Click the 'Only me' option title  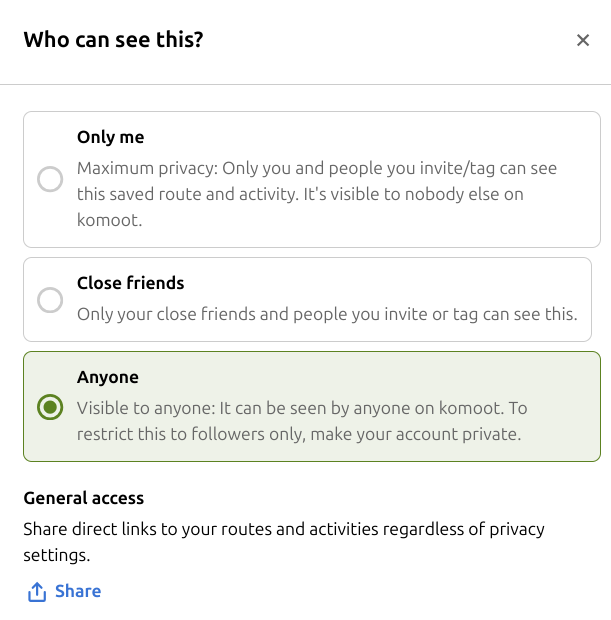[x=111, y=137]
